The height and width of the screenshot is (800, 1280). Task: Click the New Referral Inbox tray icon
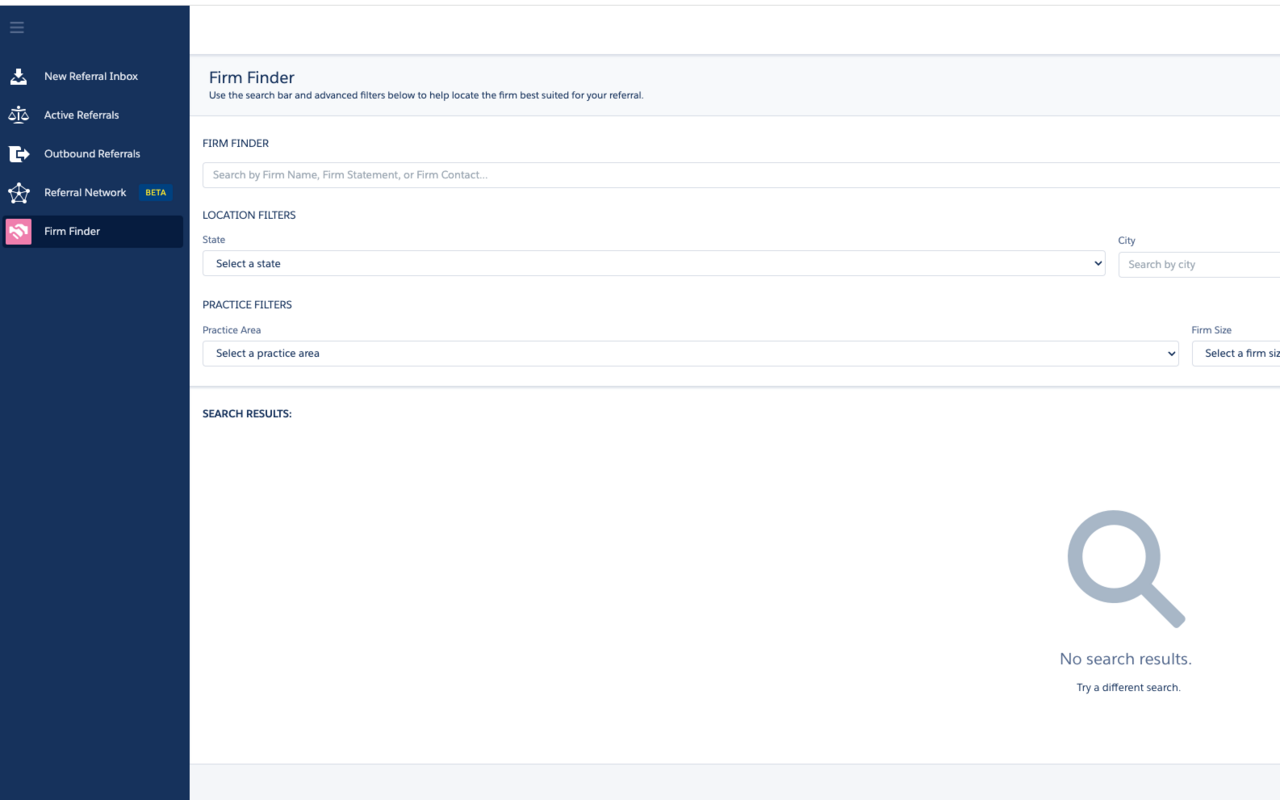coord(19,76)
